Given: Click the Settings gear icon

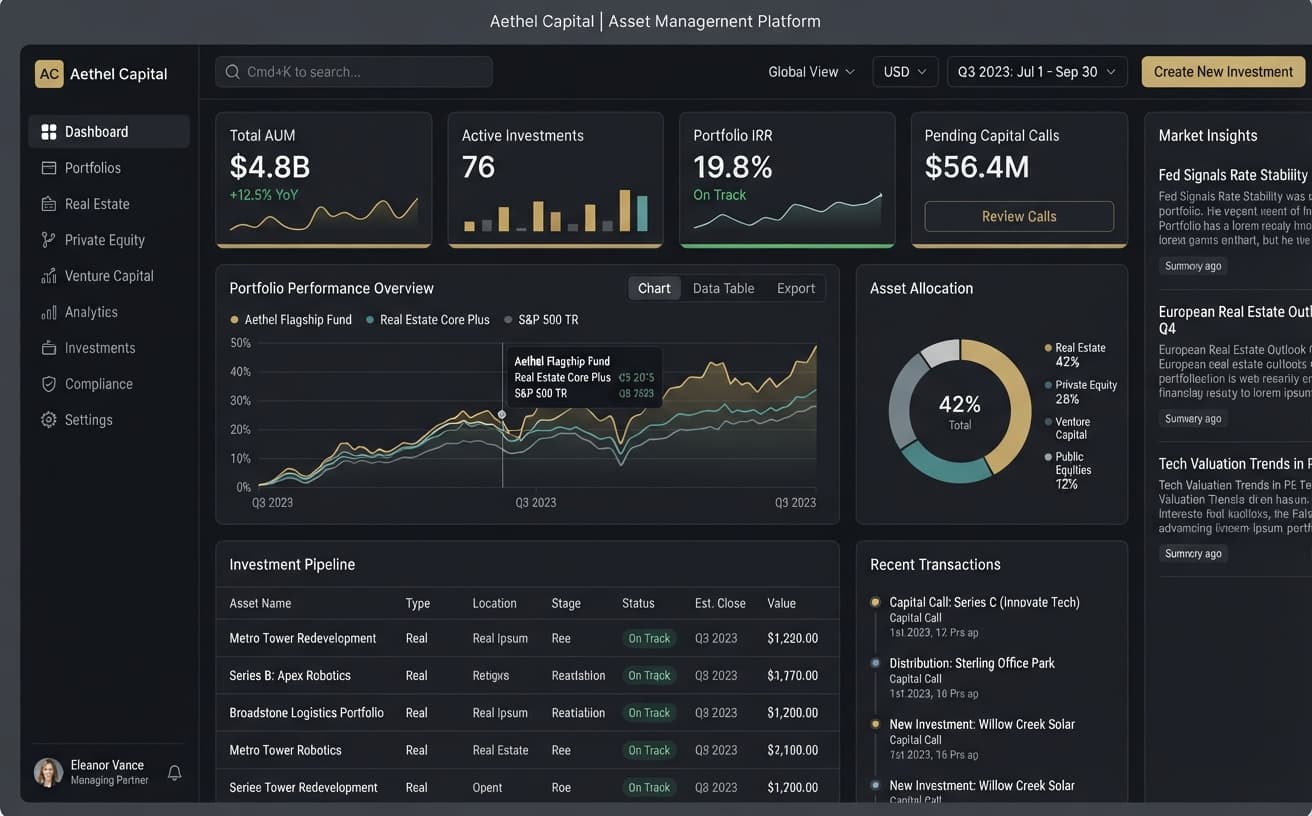Looking at the screenshot, I should (48, 420).
